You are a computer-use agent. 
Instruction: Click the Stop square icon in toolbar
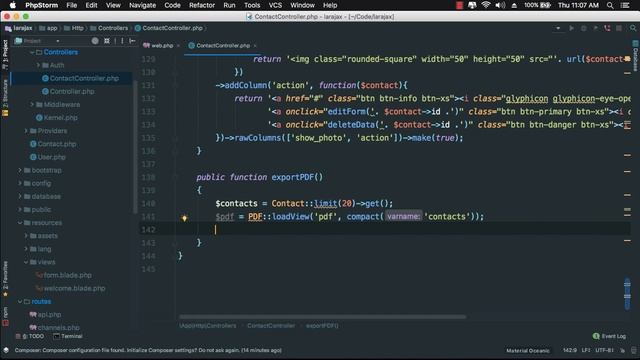(619, 28)
